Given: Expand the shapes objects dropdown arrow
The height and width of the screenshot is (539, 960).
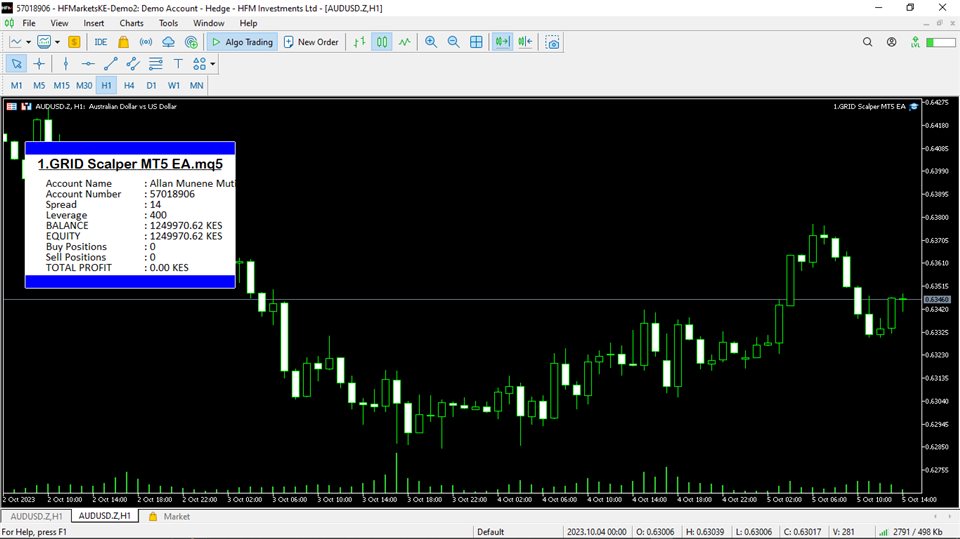Looking at the screenshot, I should pyautogui.click(x=212, y=64).
